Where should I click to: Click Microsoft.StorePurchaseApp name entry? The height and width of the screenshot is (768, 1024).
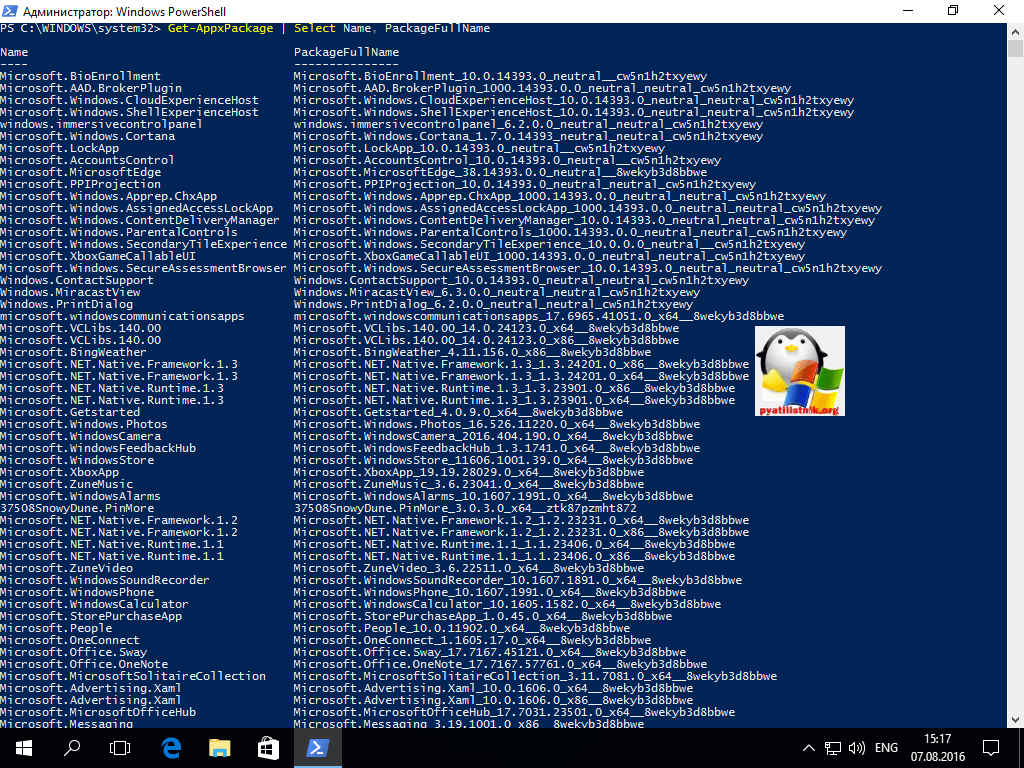click(x=91, y=616)
